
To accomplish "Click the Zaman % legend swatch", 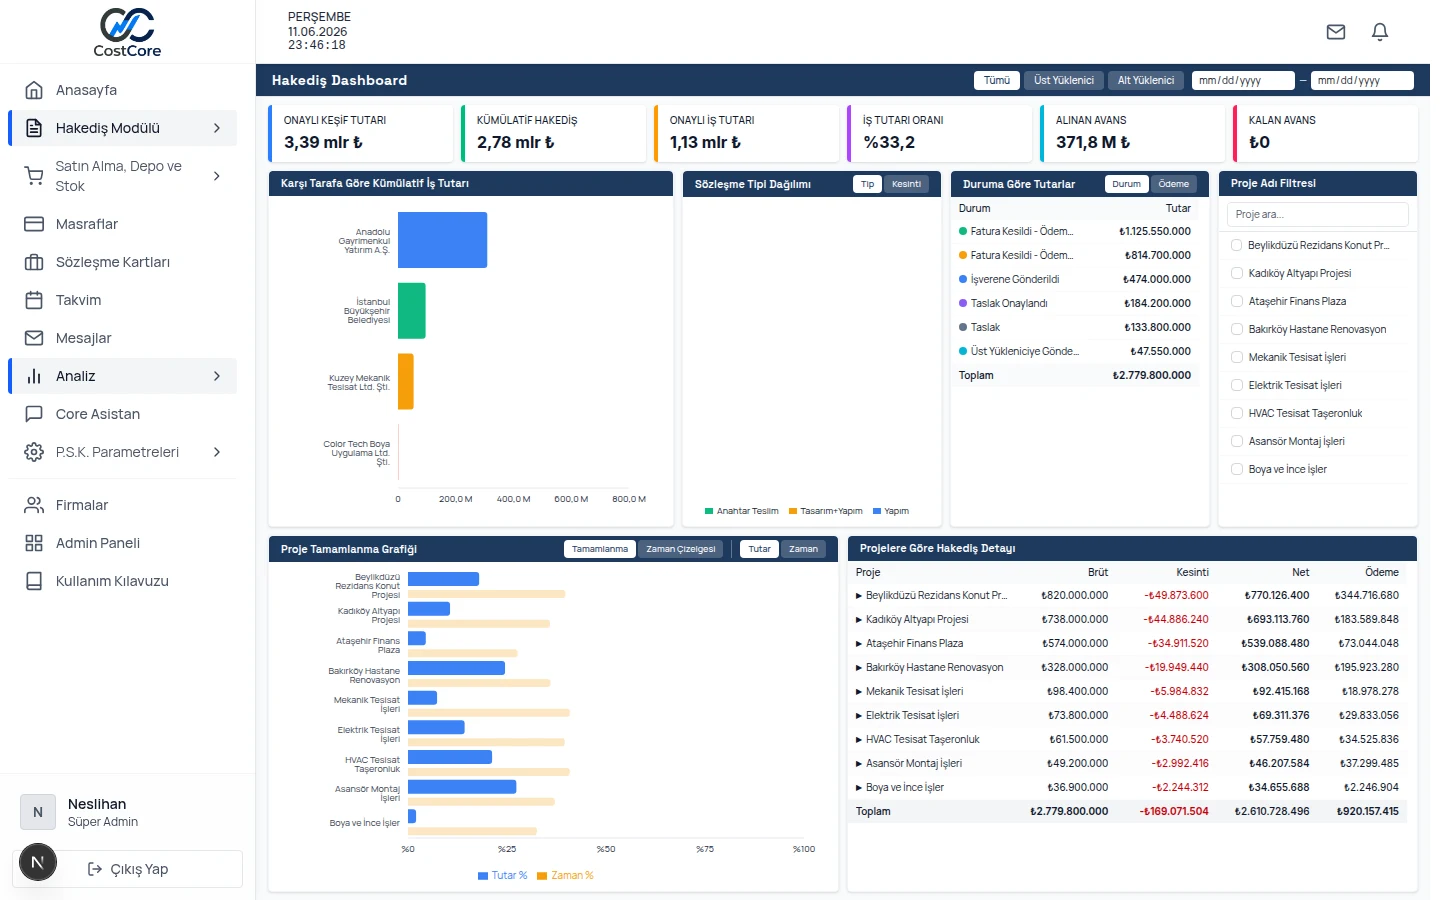I will coord(542,876).
